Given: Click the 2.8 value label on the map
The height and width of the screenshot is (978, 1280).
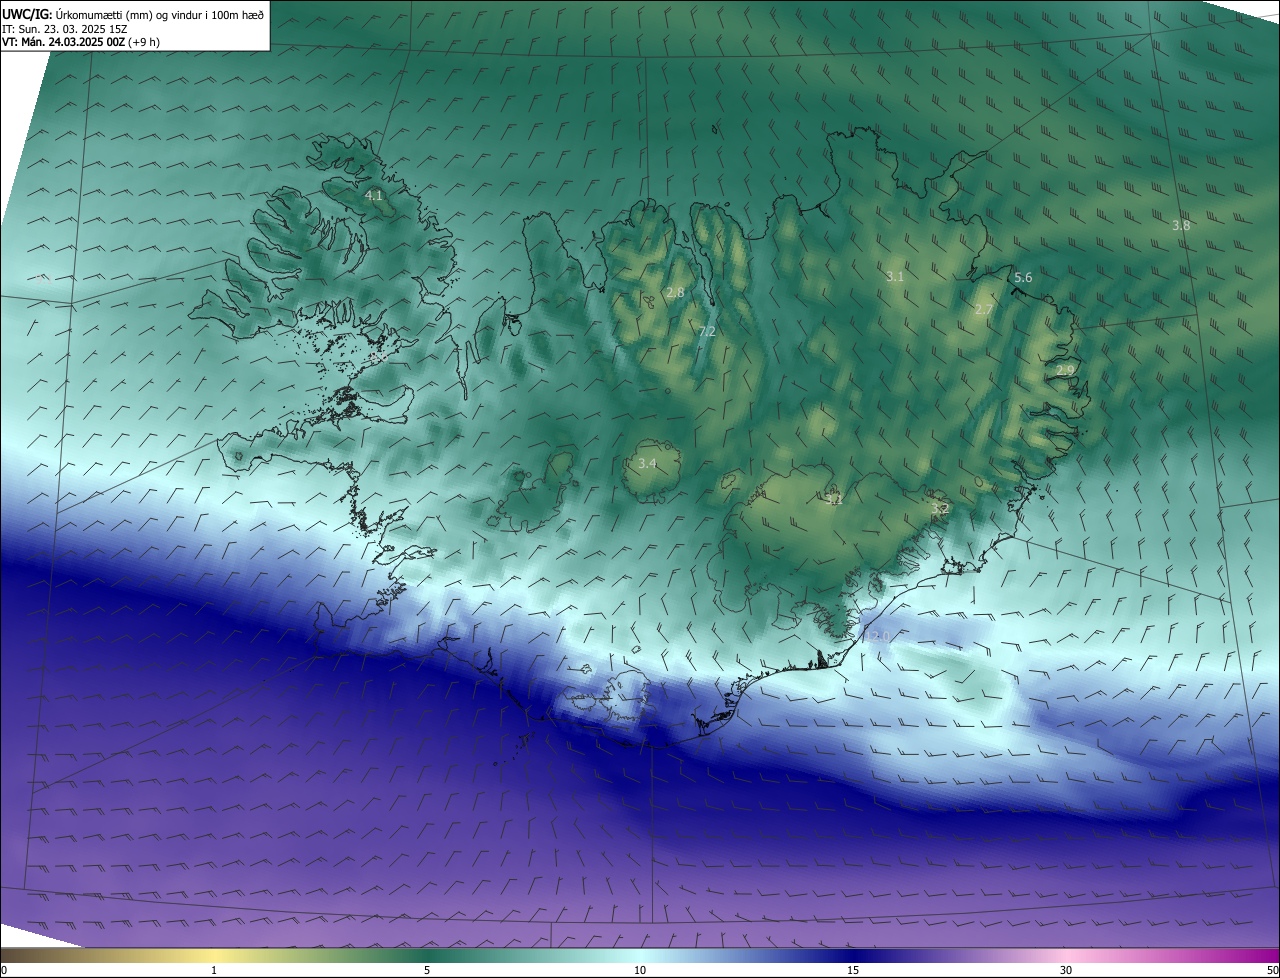Looking at the screenshot, I should tap(675, 293).
